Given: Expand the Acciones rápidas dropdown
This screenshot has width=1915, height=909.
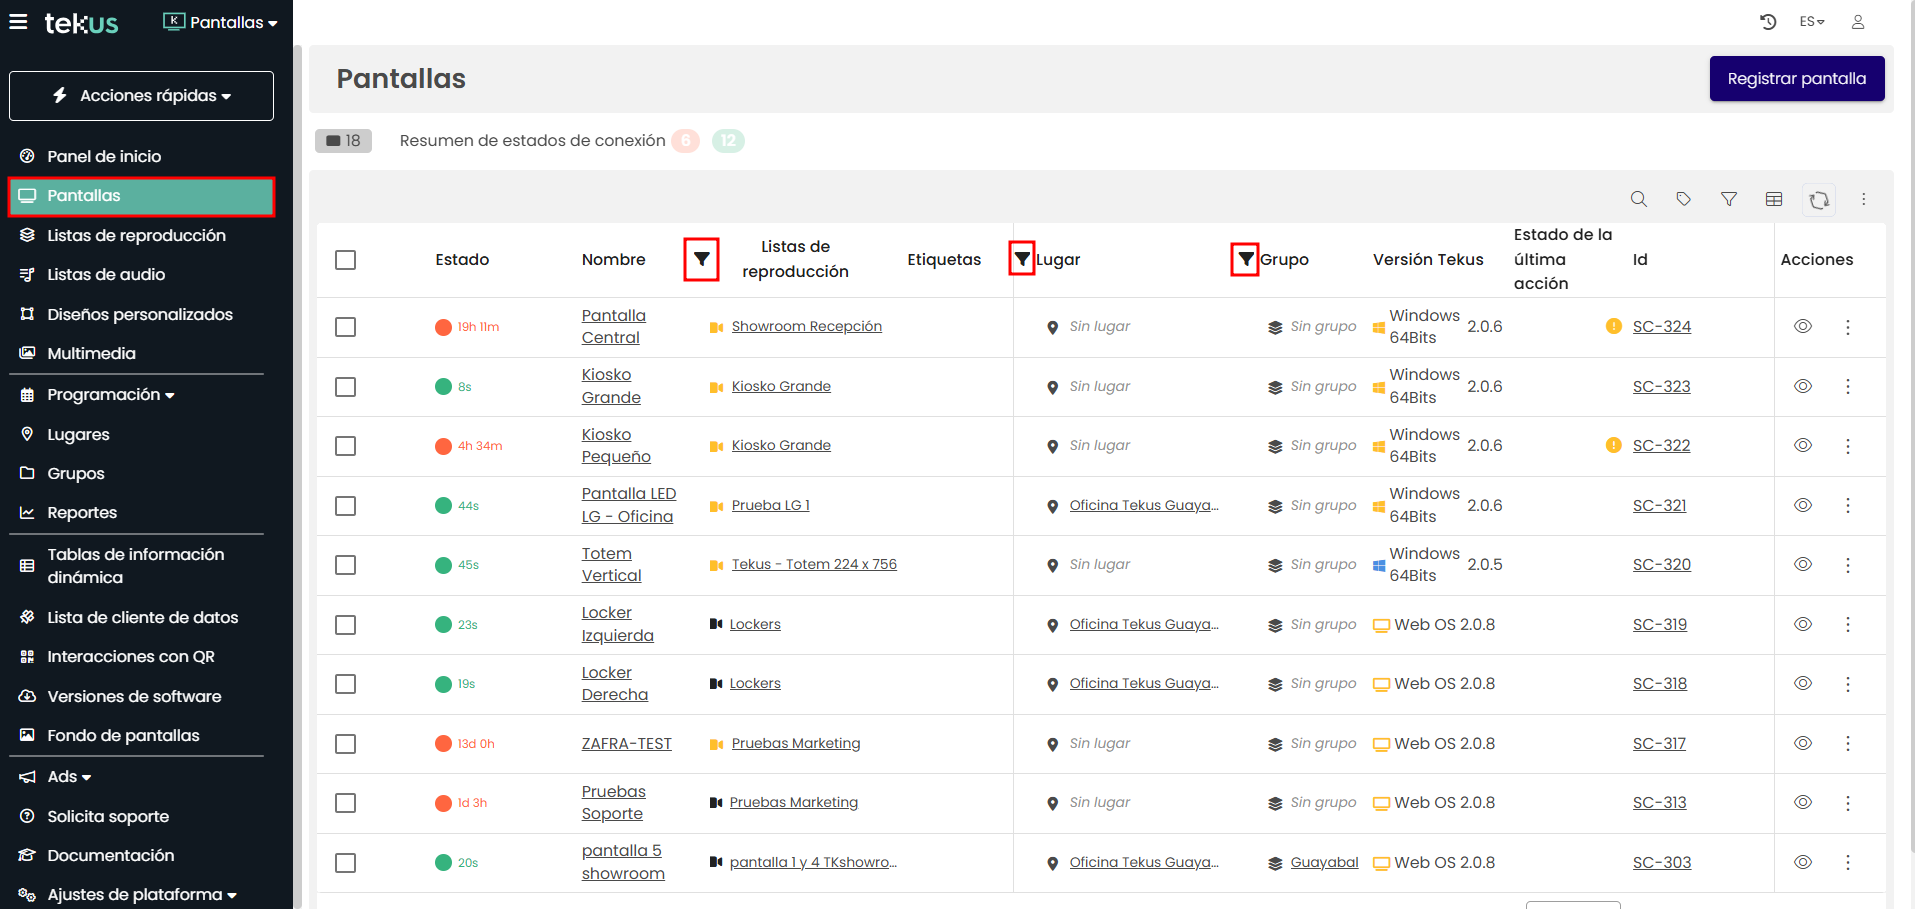Looking at the screenshot, I should [x=141, y=96].
